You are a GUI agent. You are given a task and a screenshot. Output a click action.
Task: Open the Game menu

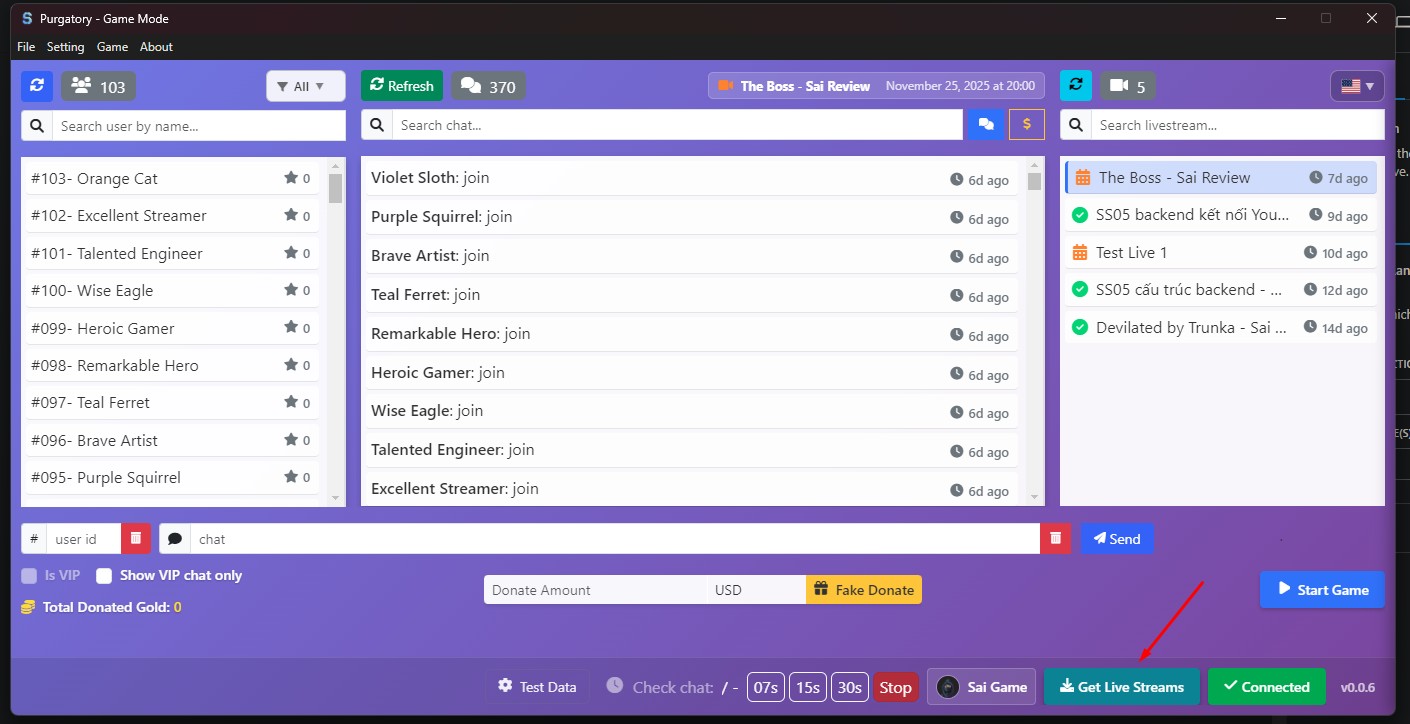[112, 47]
